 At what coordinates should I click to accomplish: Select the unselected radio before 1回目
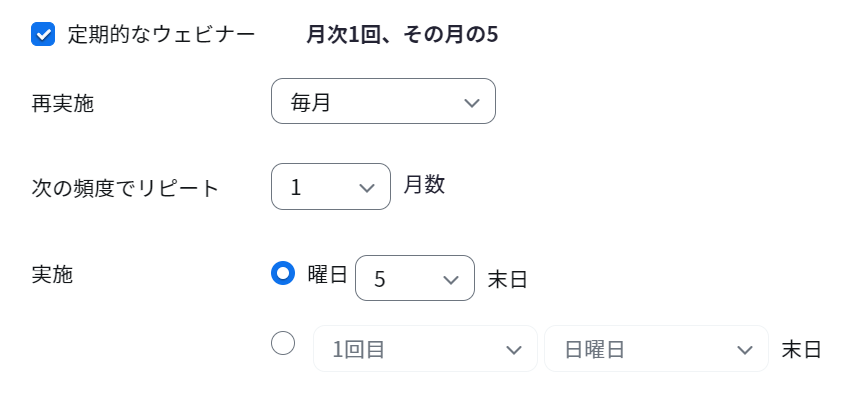click(x=283, y=343)
